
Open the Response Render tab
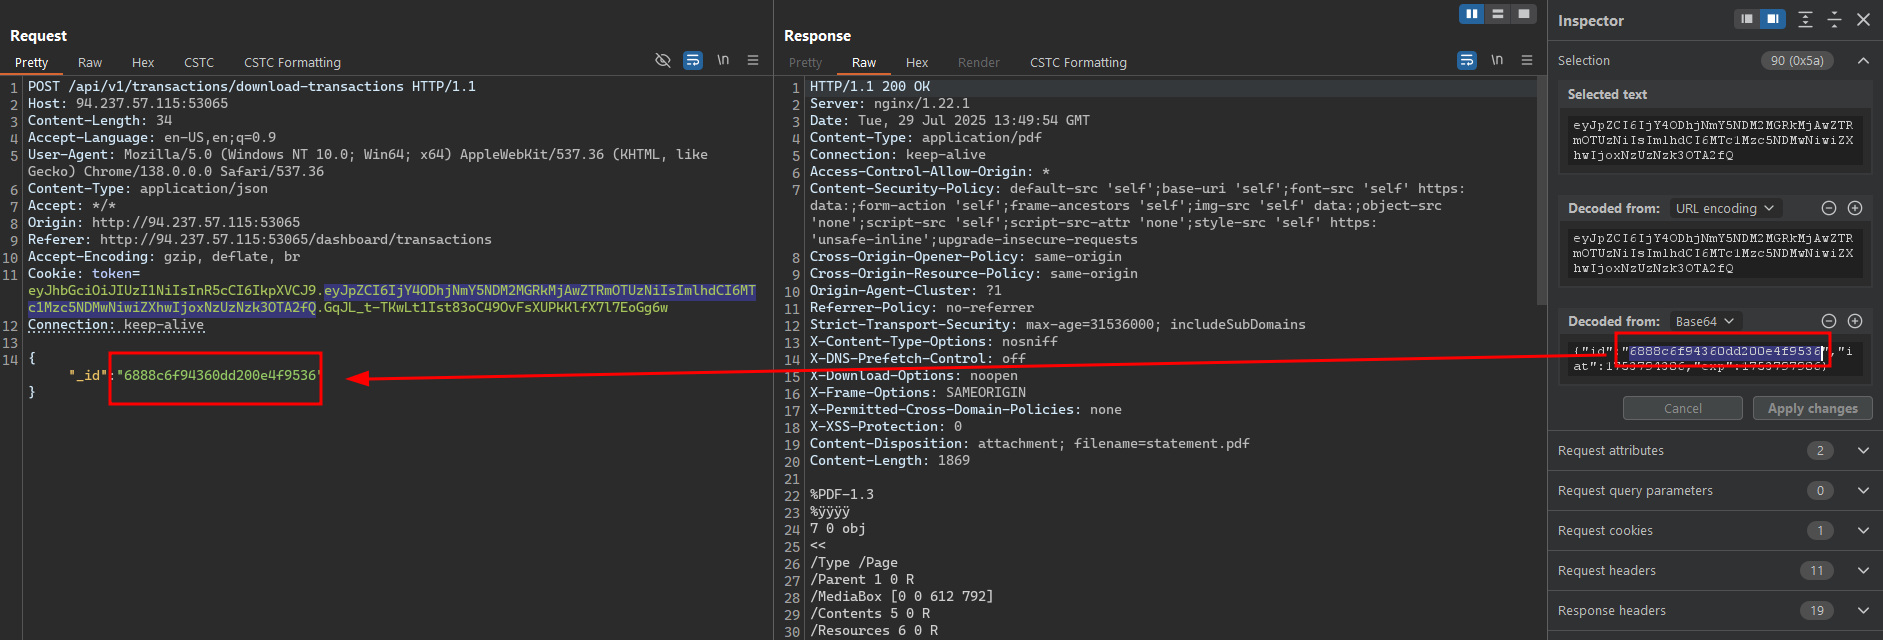(x=978, y=62)
